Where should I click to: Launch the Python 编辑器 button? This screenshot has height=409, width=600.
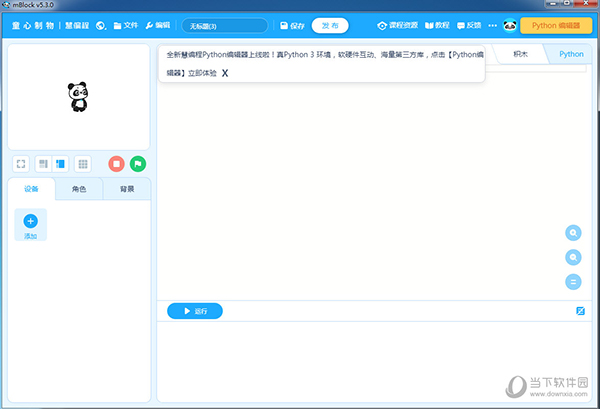pyautogui.click(x=556, y=26)
